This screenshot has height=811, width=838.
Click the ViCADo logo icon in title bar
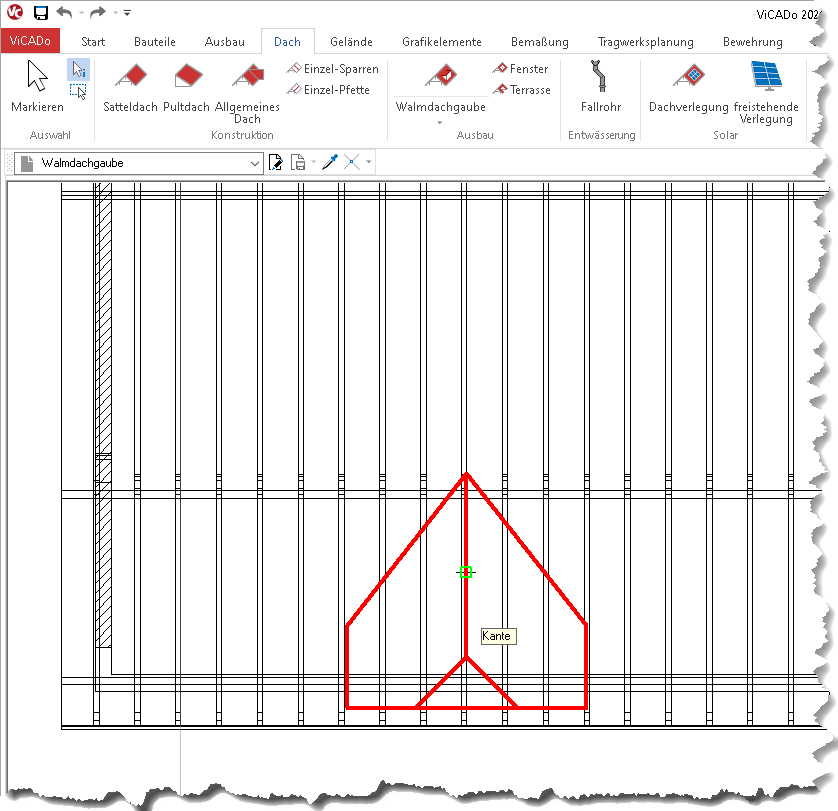point(14,12)
